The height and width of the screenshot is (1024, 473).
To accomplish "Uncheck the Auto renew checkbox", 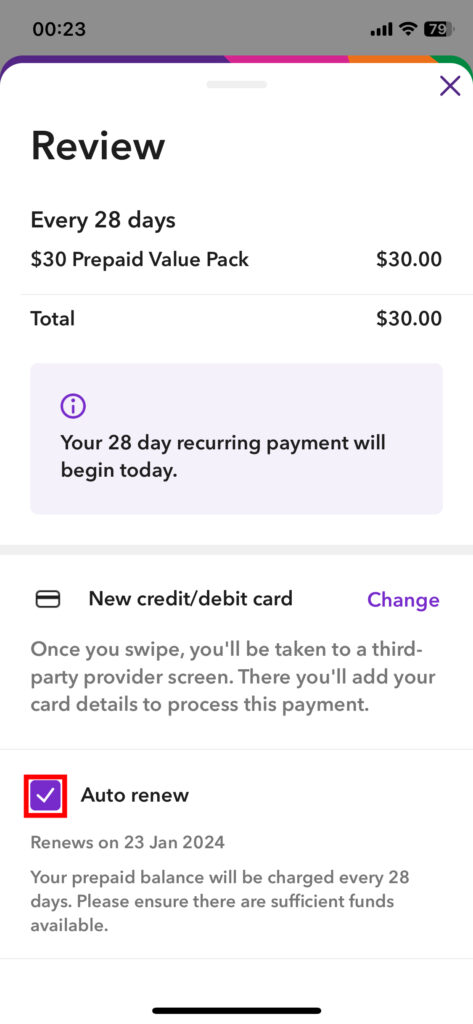I will pos(46,795).
